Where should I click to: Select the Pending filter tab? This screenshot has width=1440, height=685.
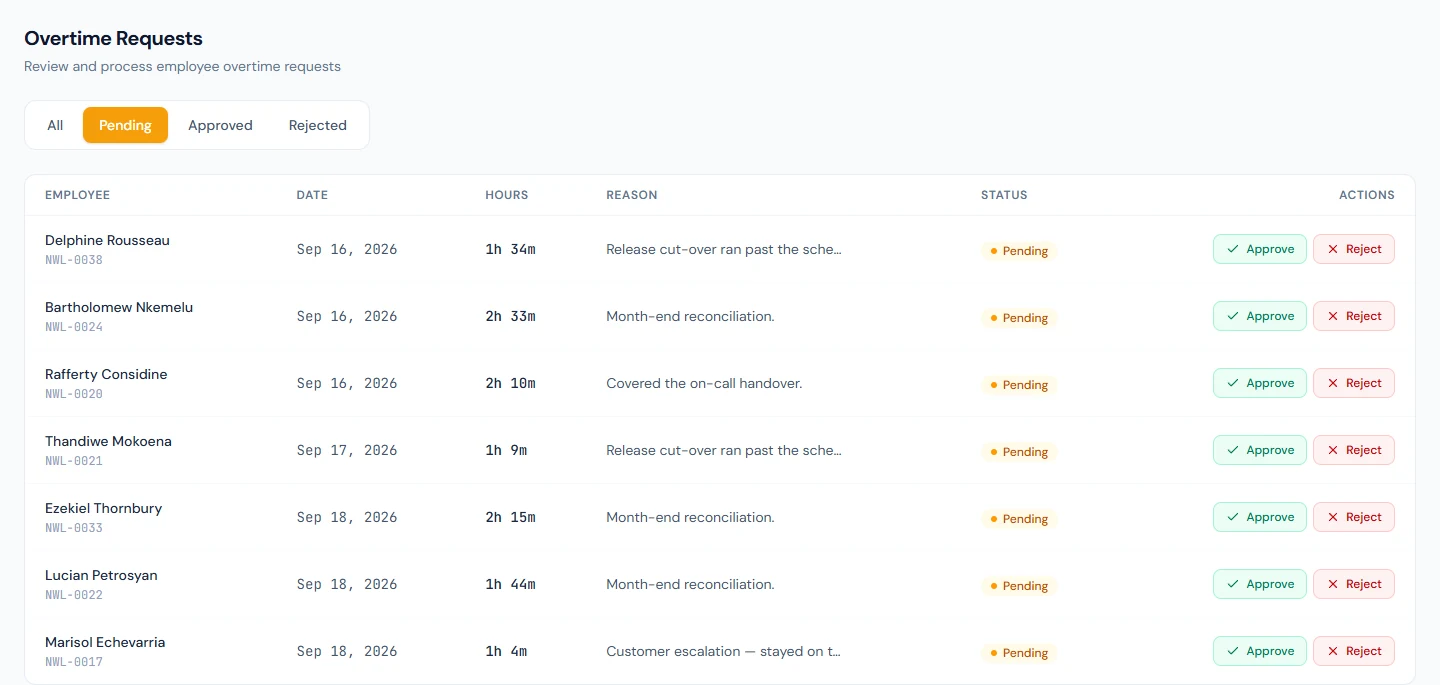pos(125,125)
